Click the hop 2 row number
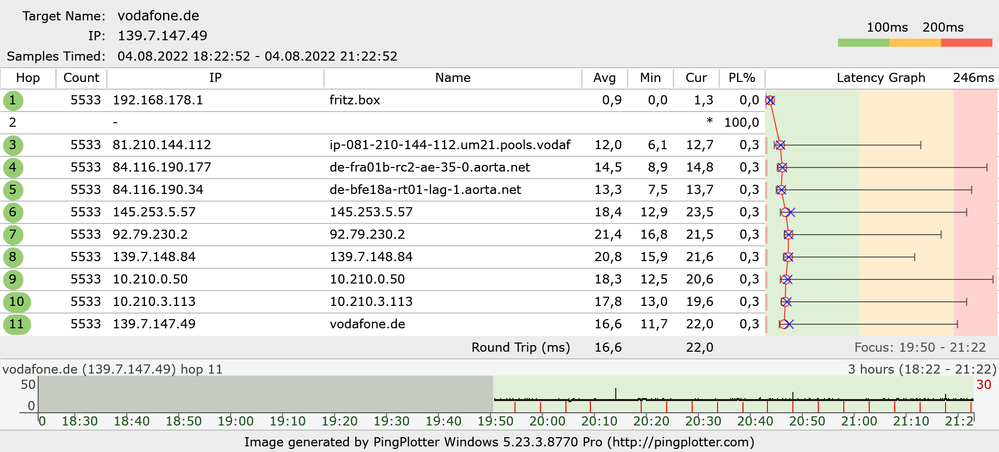Screen dimensions: 999x452 pyautogui.click(x=13, y=122)
